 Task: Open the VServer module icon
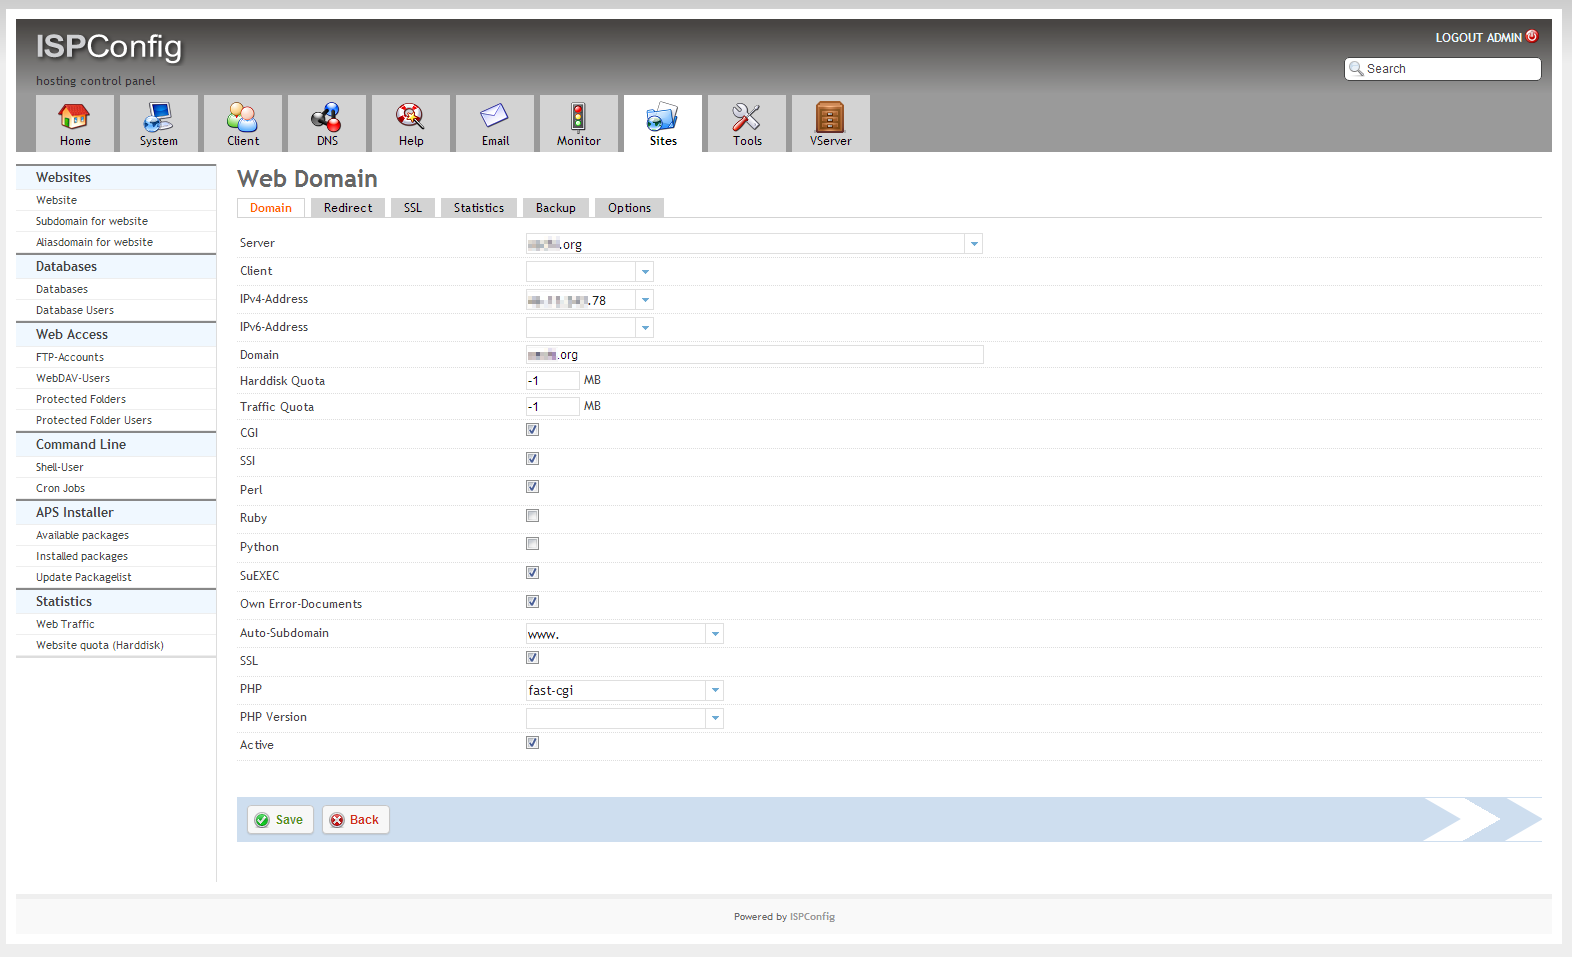coord(830,118)
